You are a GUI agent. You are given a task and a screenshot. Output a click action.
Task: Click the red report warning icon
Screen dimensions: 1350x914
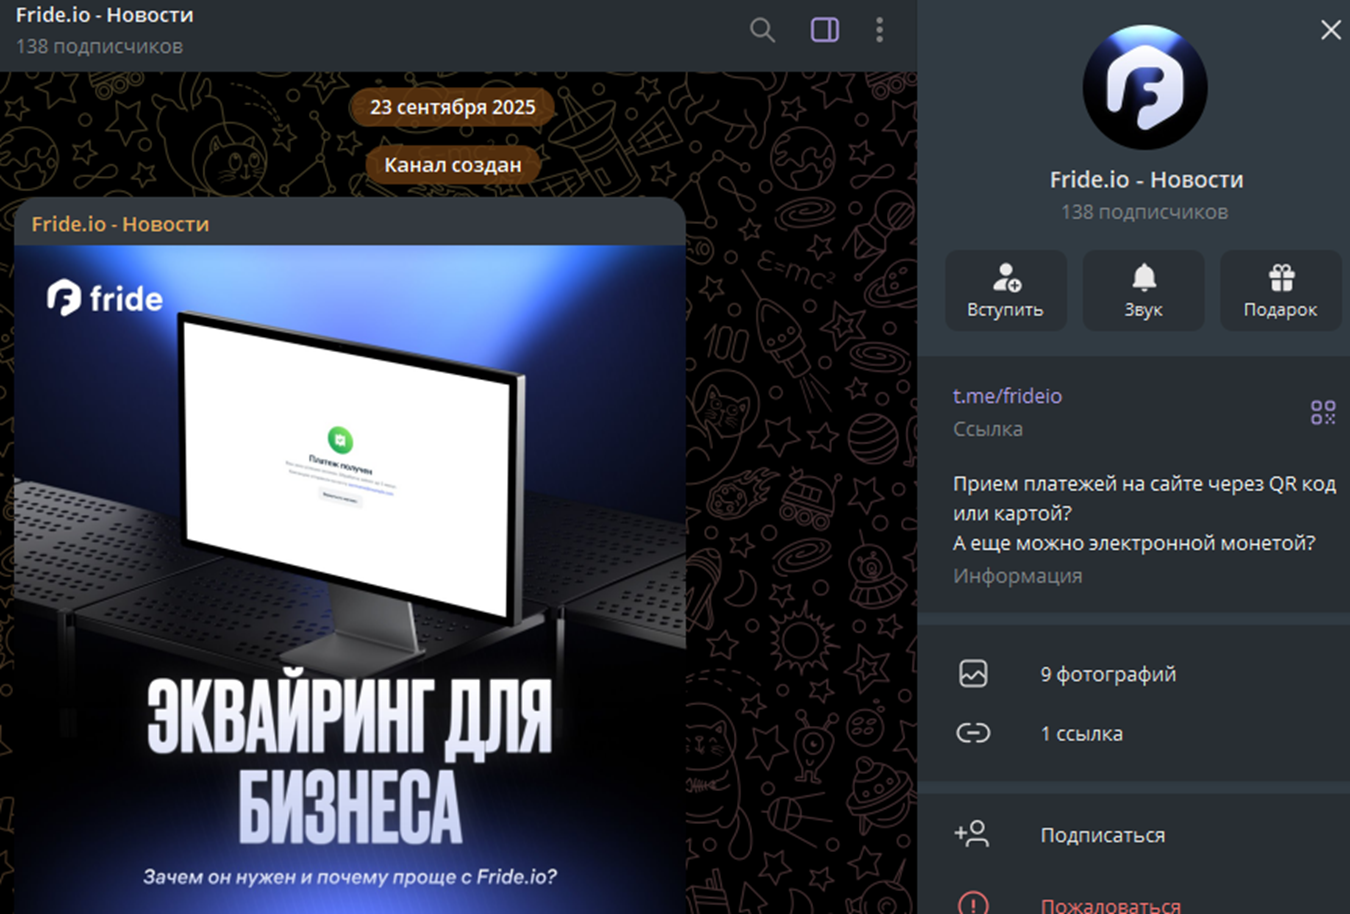973,903
